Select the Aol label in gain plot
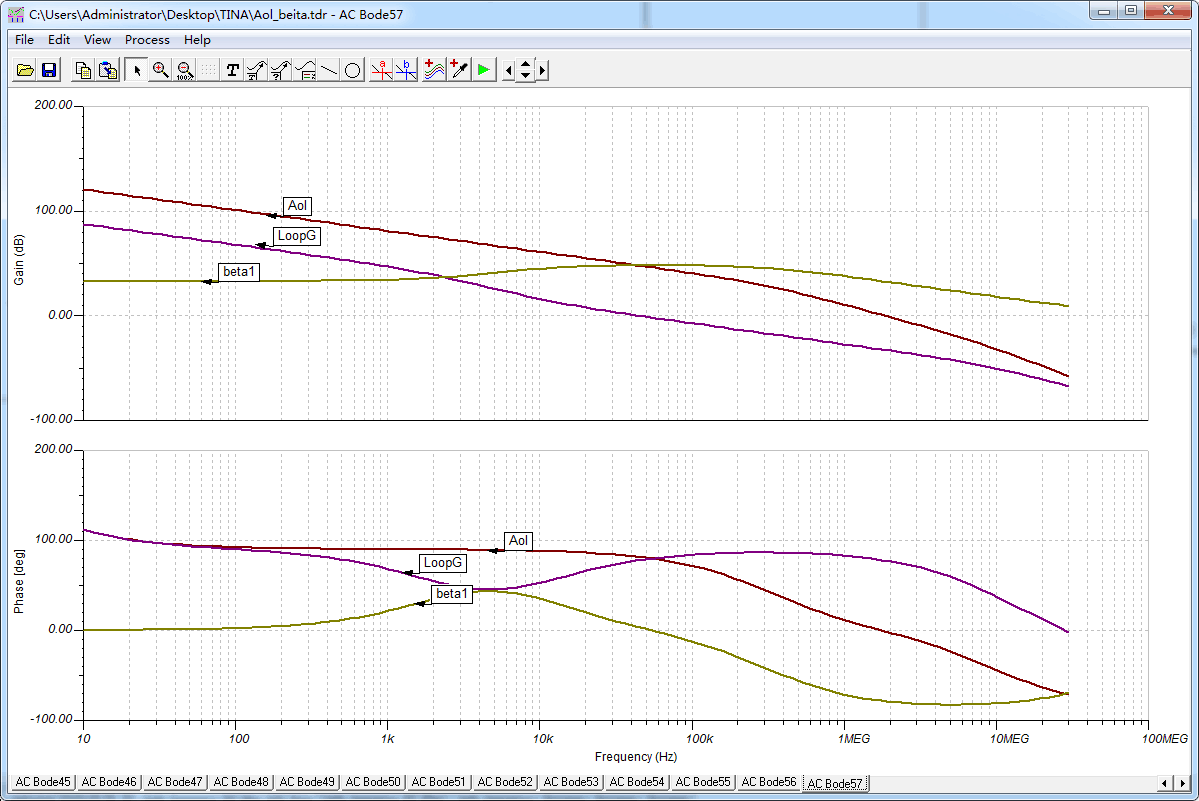 pos(297,206)
